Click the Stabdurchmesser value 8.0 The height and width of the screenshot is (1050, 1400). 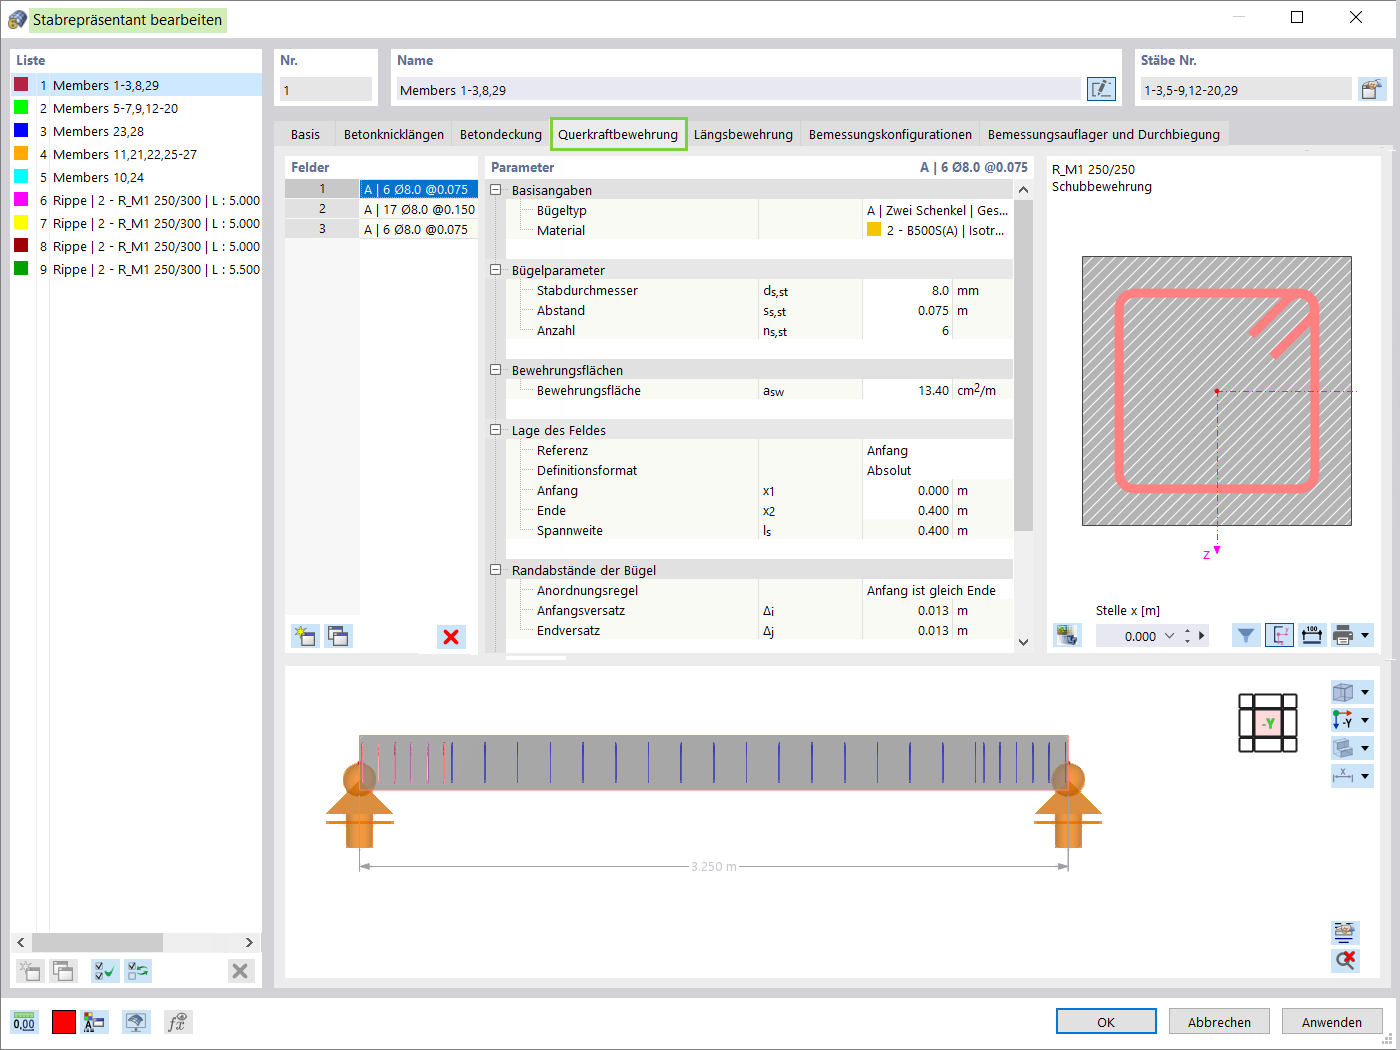(x=907, y=290)
